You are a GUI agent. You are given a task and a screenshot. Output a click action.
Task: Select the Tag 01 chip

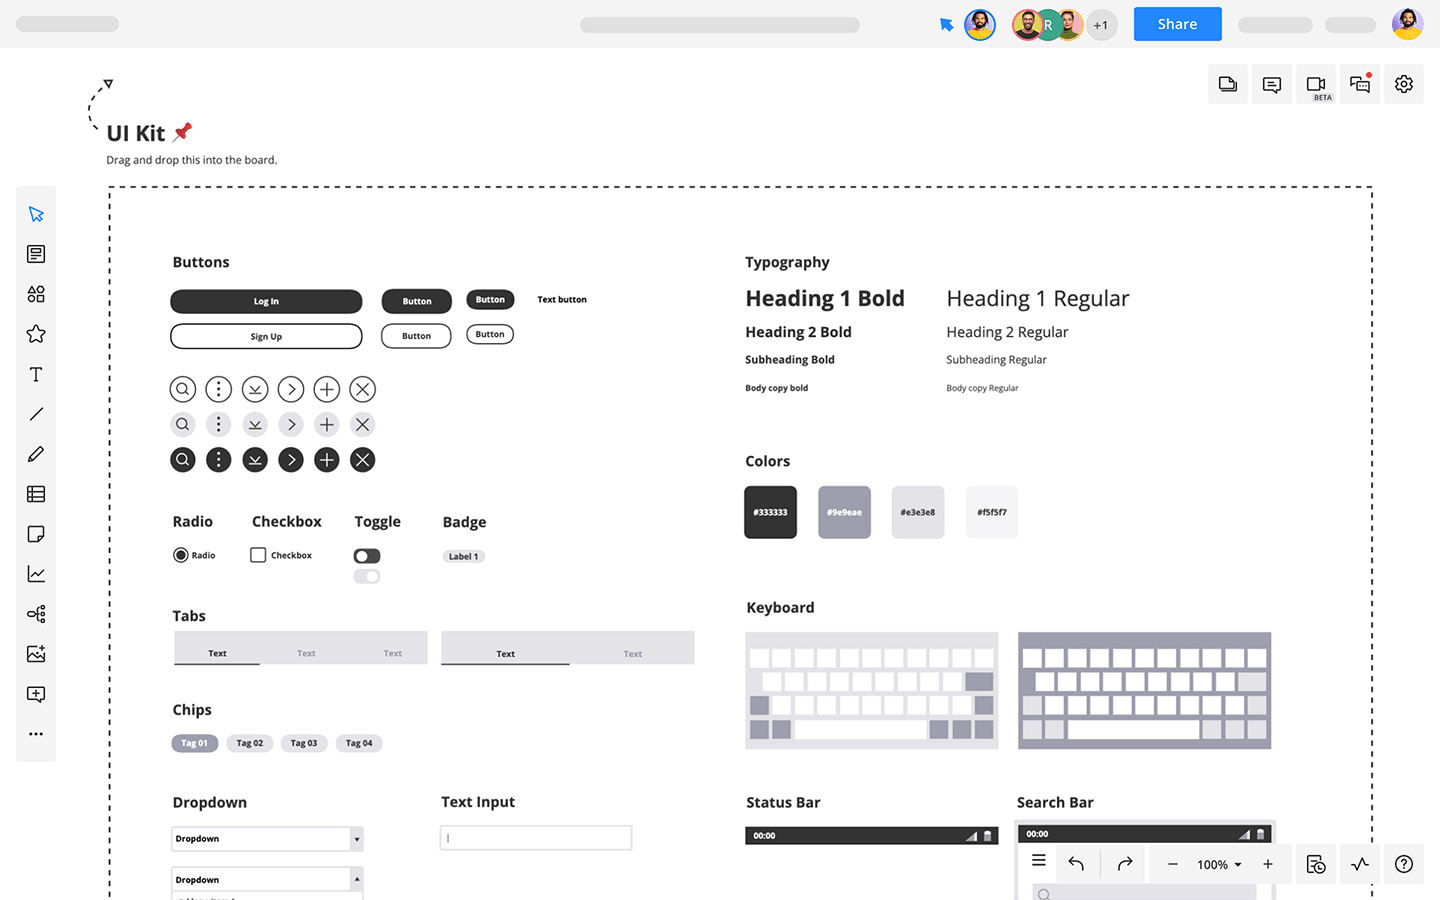[195, 743]
